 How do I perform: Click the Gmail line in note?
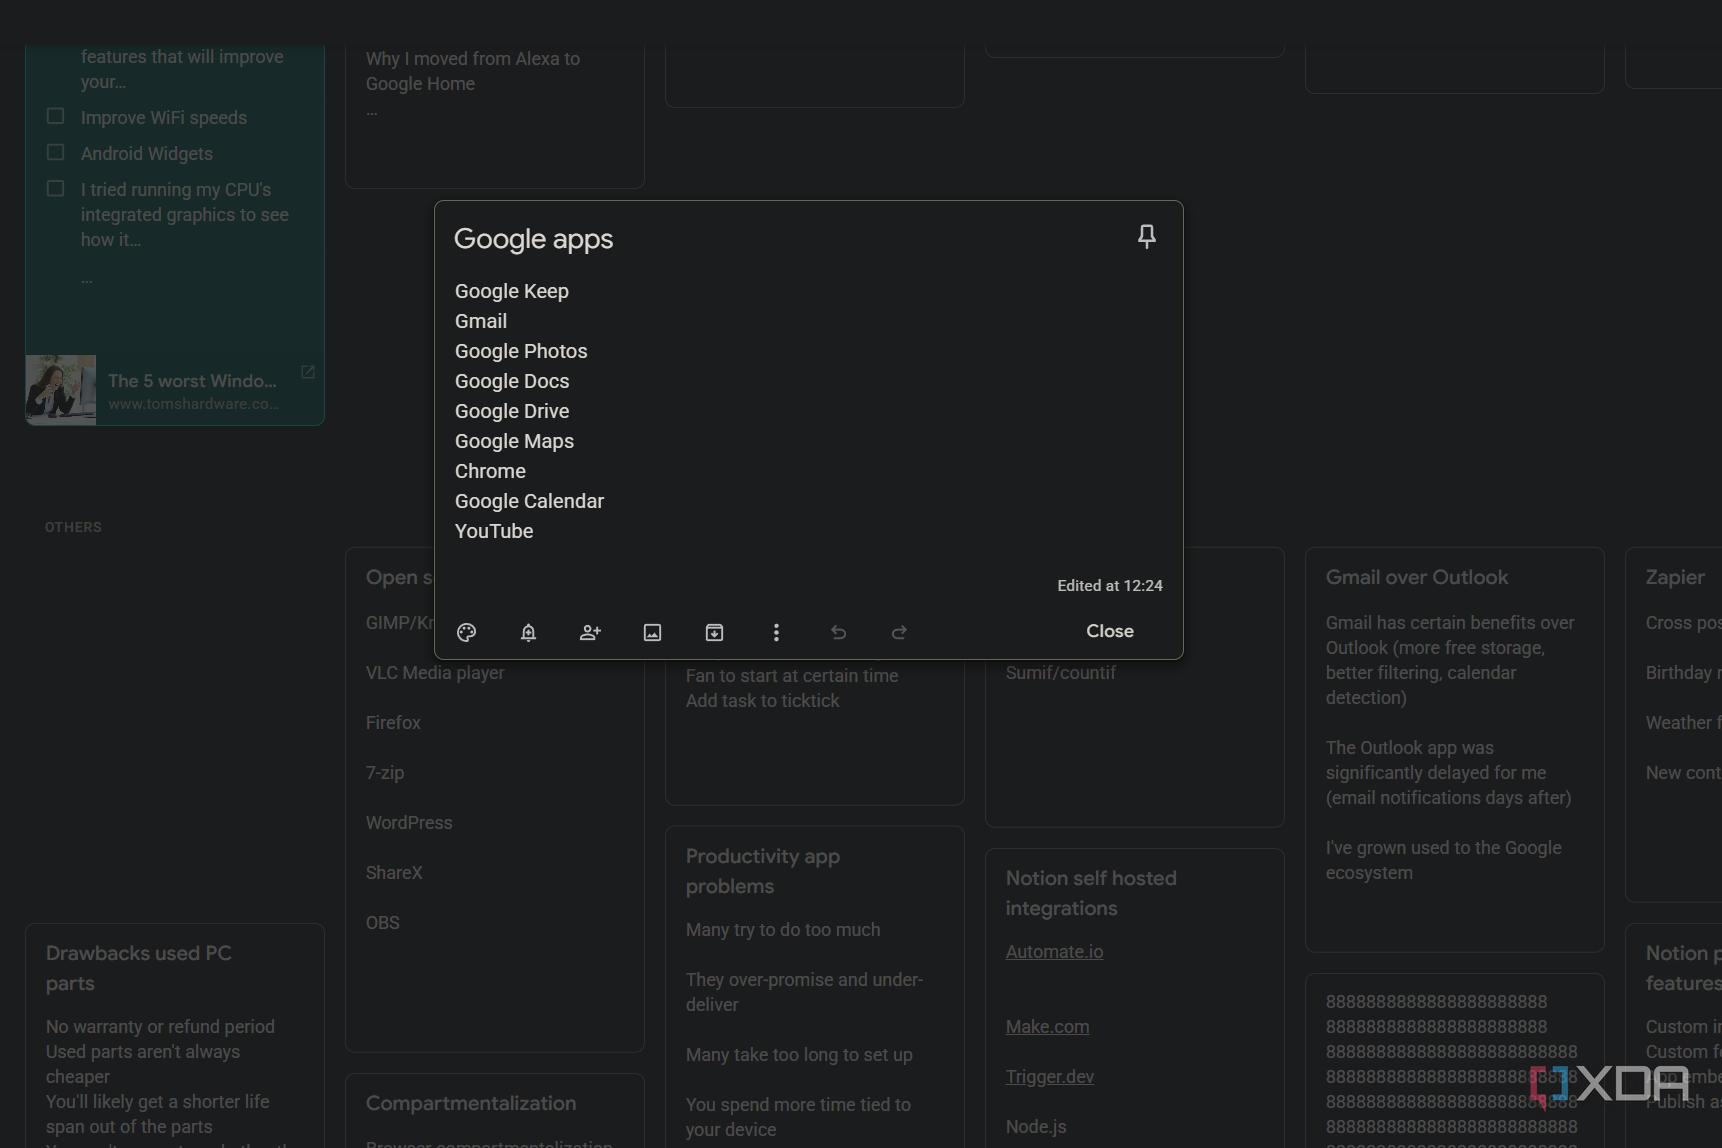coord(481,321)
